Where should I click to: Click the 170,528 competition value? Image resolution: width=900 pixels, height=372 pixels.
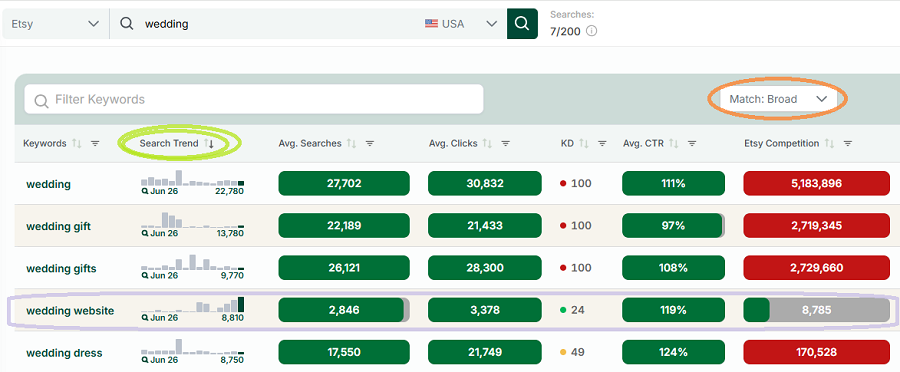coord(817,352)
